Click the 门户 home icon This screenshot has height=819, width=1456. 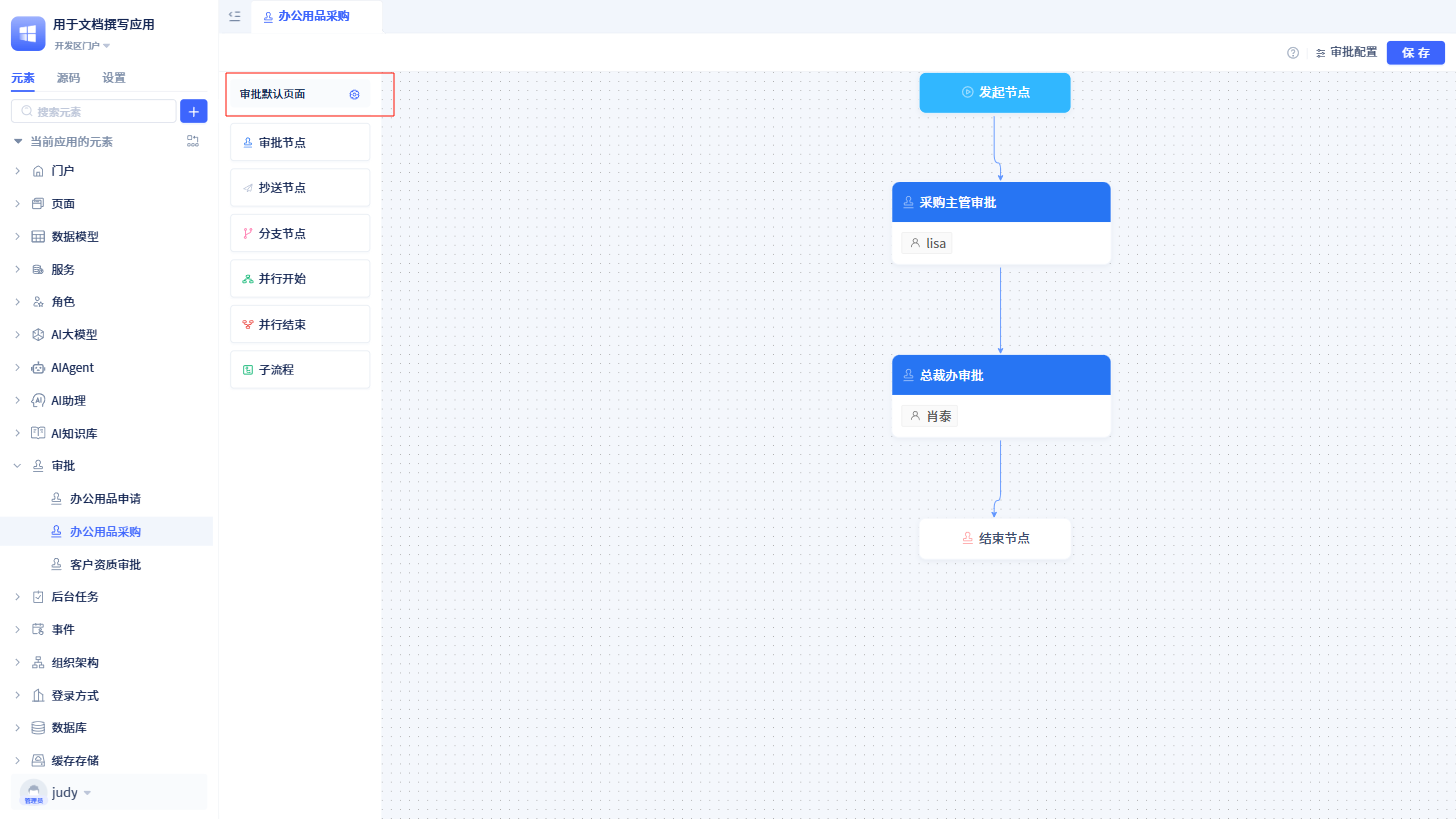click(38, 171)
